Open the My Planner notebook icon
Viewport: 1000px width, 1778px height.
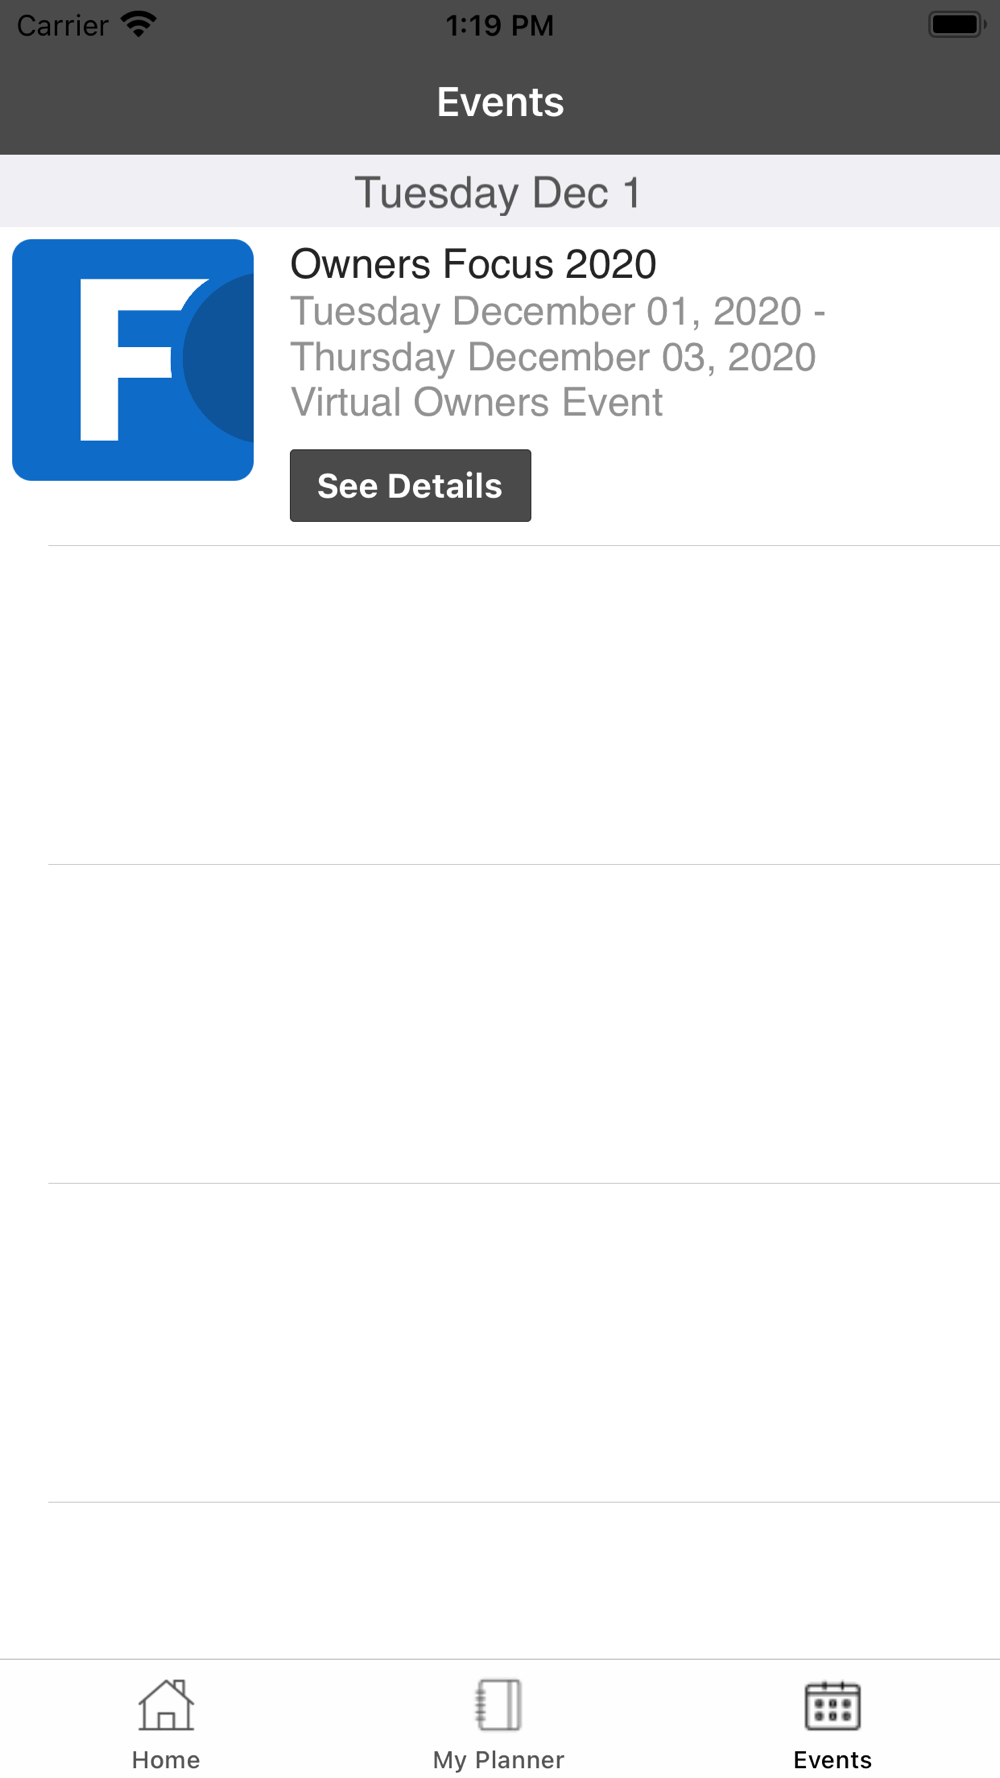pos(498,1705)
